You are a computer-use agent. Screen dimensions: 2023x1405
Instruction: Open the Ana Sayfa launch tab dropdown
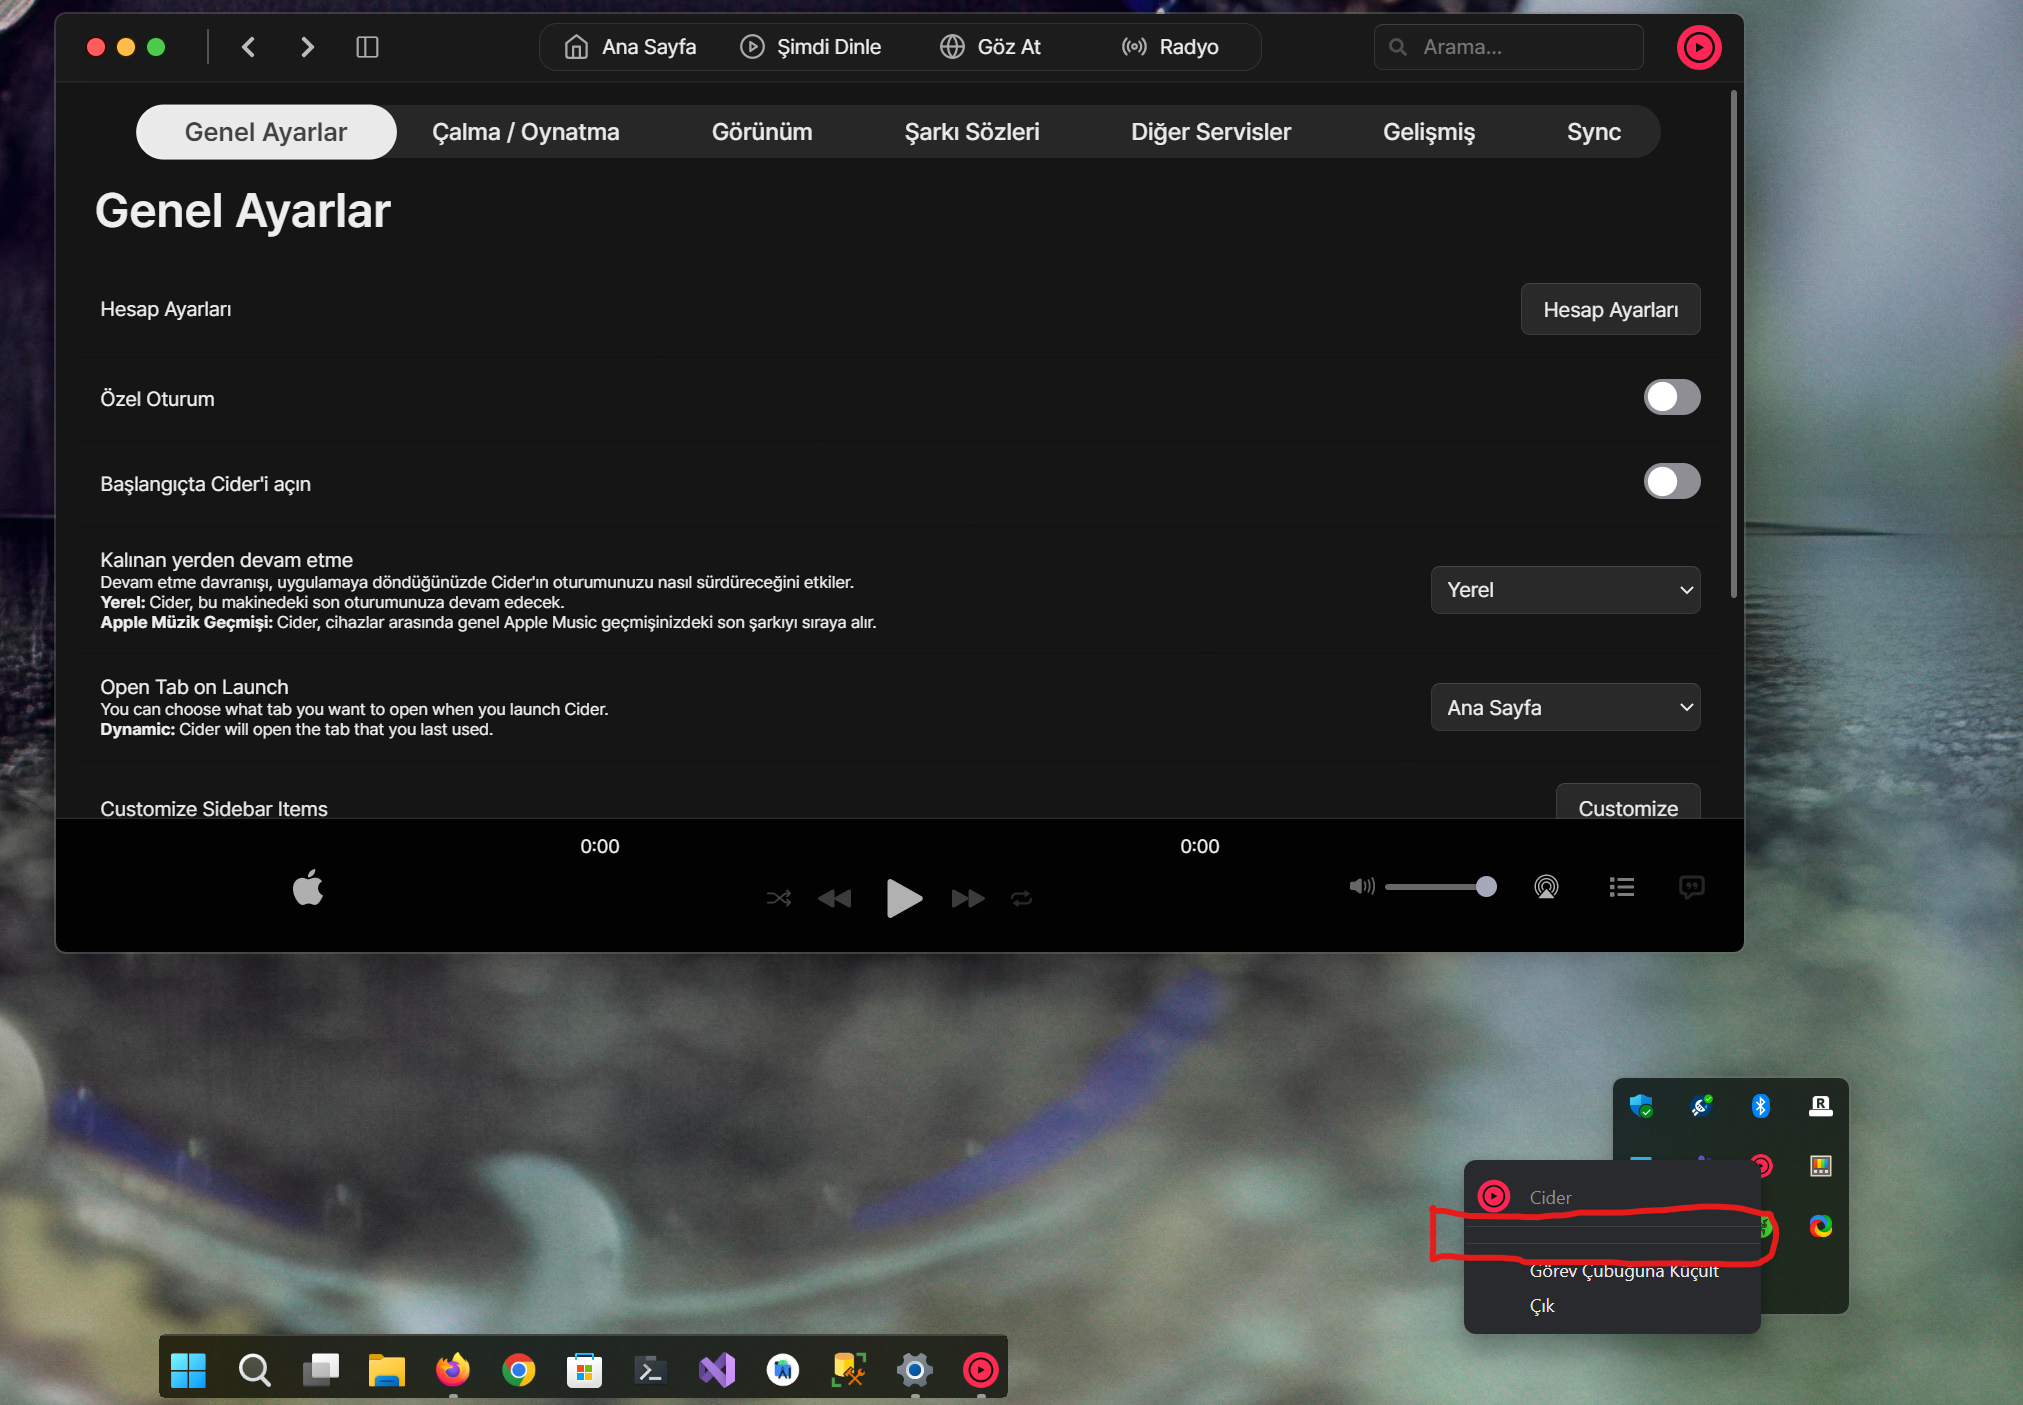(x=1565, y=708)
